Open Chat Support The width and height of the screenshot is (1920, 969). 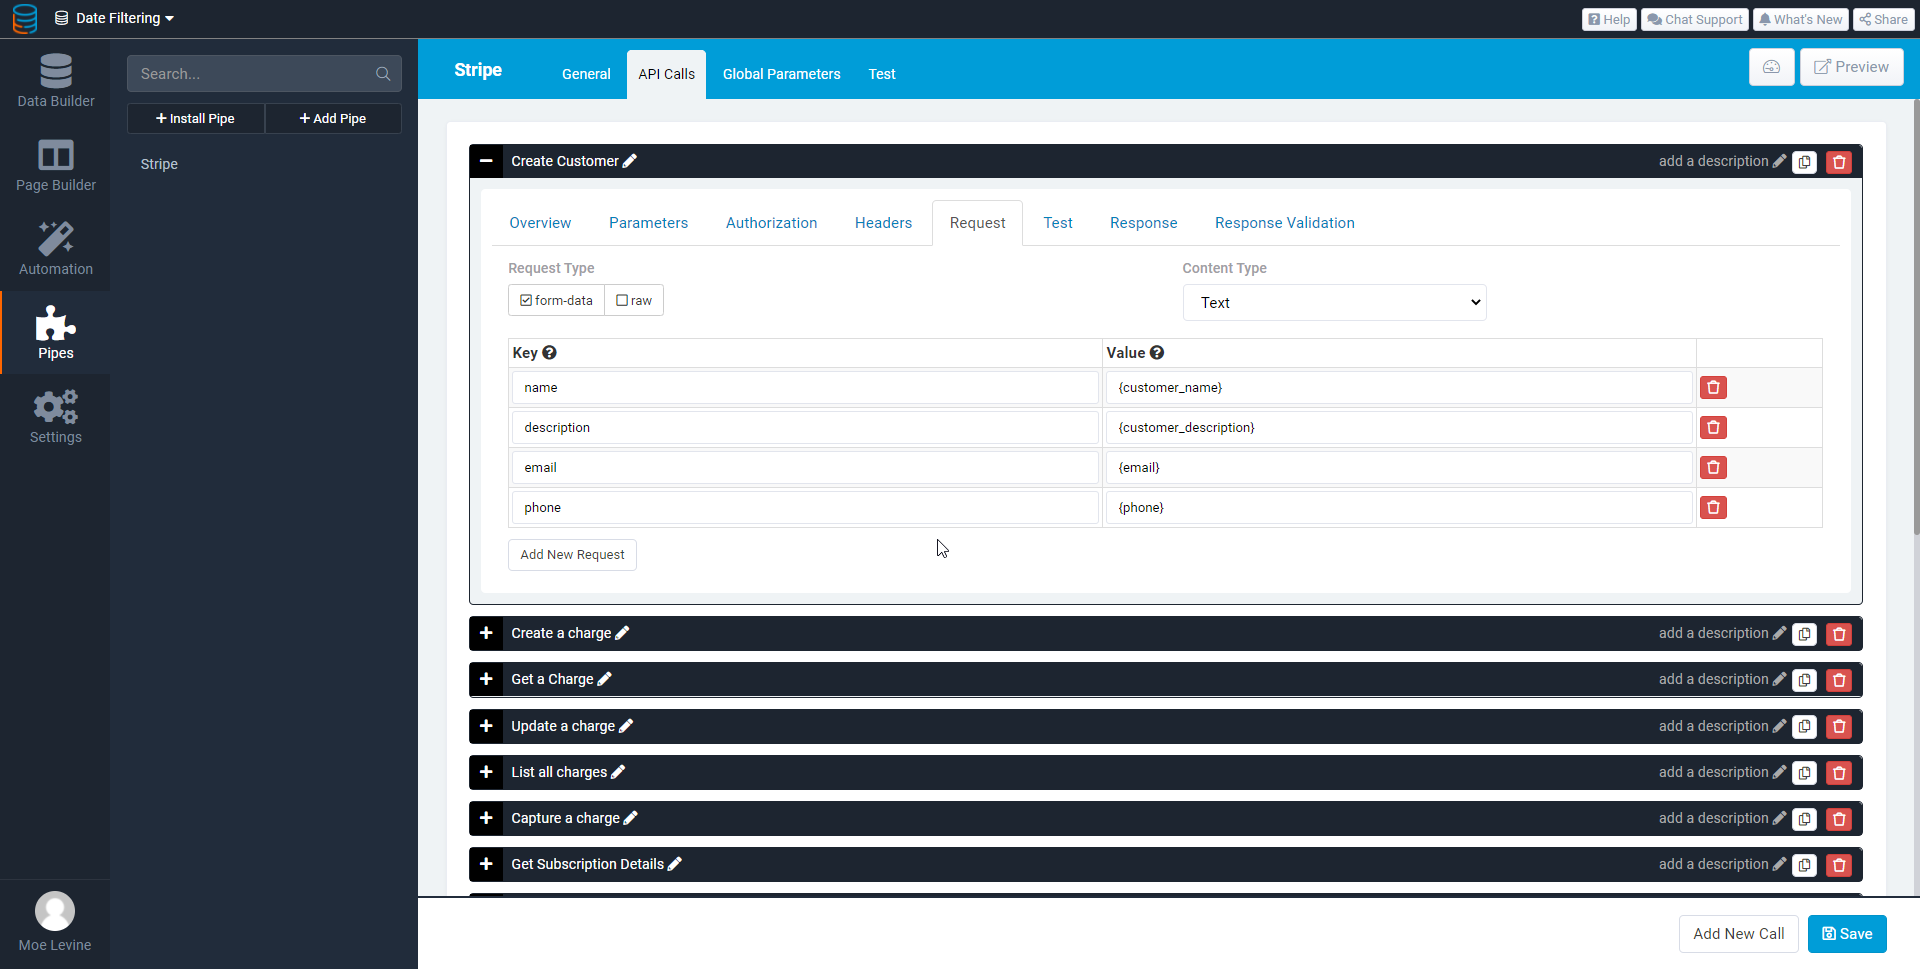(x=1695, y=19)
